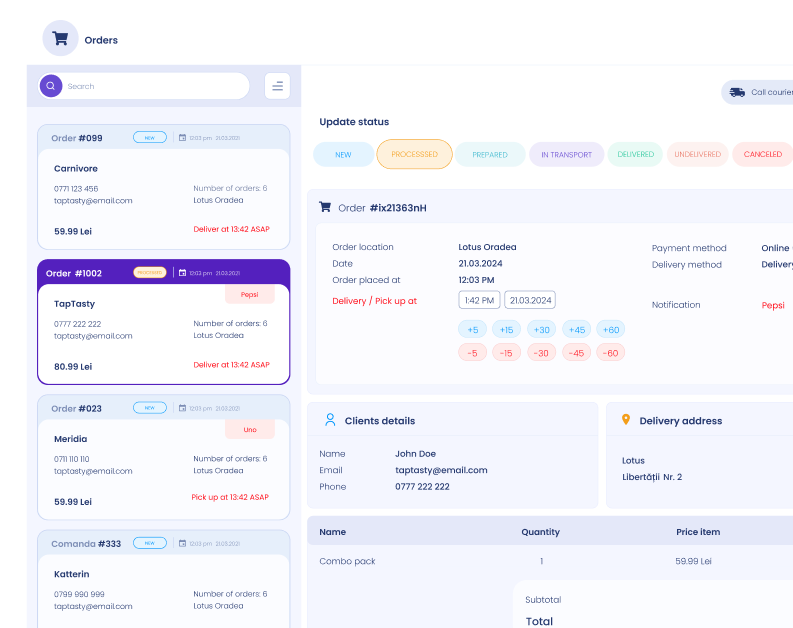
Task: Subtract 30 minutes with -30 button
Action: 541,352
